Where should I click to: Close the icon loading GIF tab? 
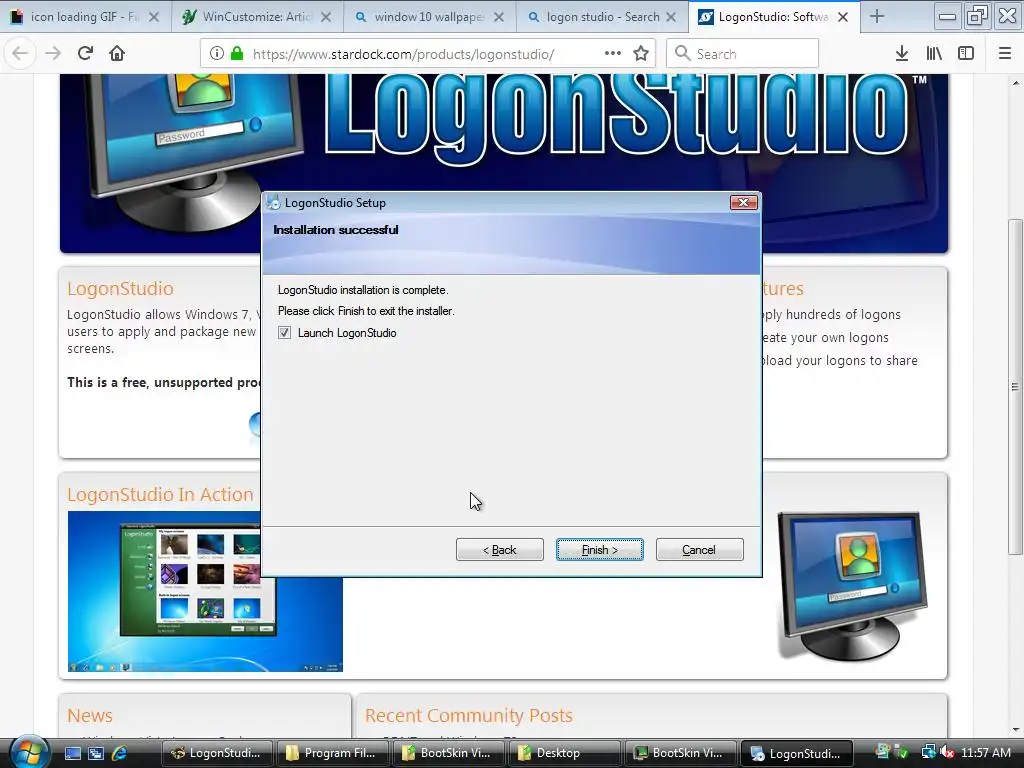[154, 17]
